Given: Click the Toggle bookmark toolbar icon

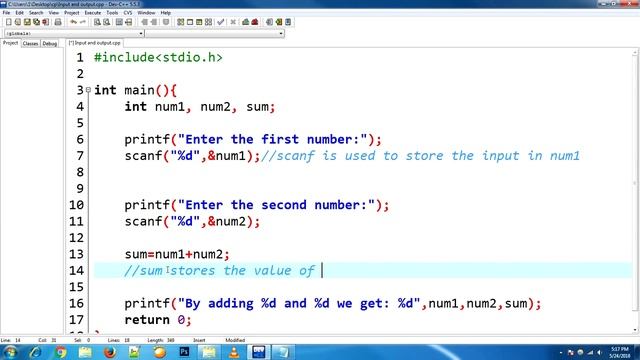Looking at the screenshot, I should coord(166,22).
